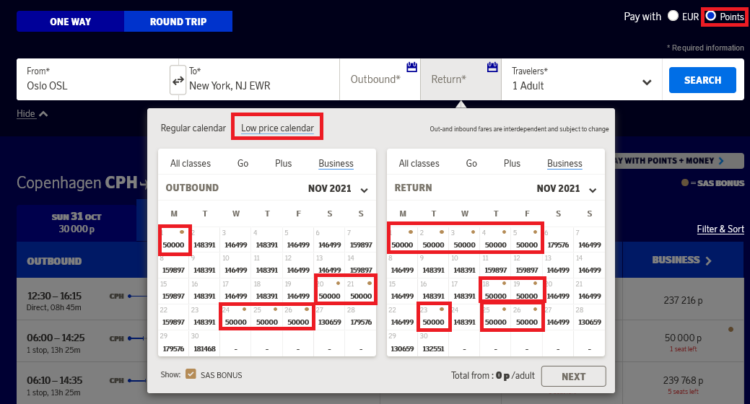Click the NEXT button in calendar
750x404 pixels.
click(574, 376)
